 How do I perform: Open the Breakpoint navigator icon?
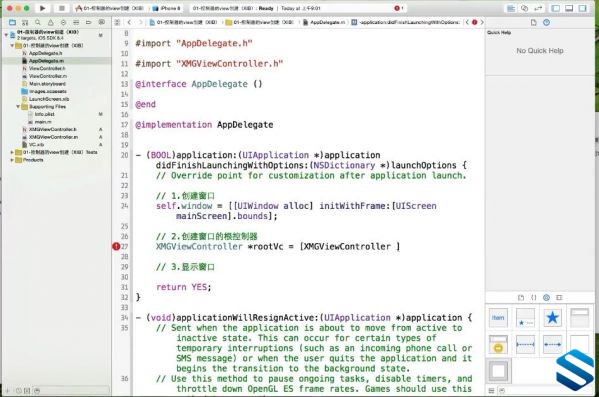point(89,23)
